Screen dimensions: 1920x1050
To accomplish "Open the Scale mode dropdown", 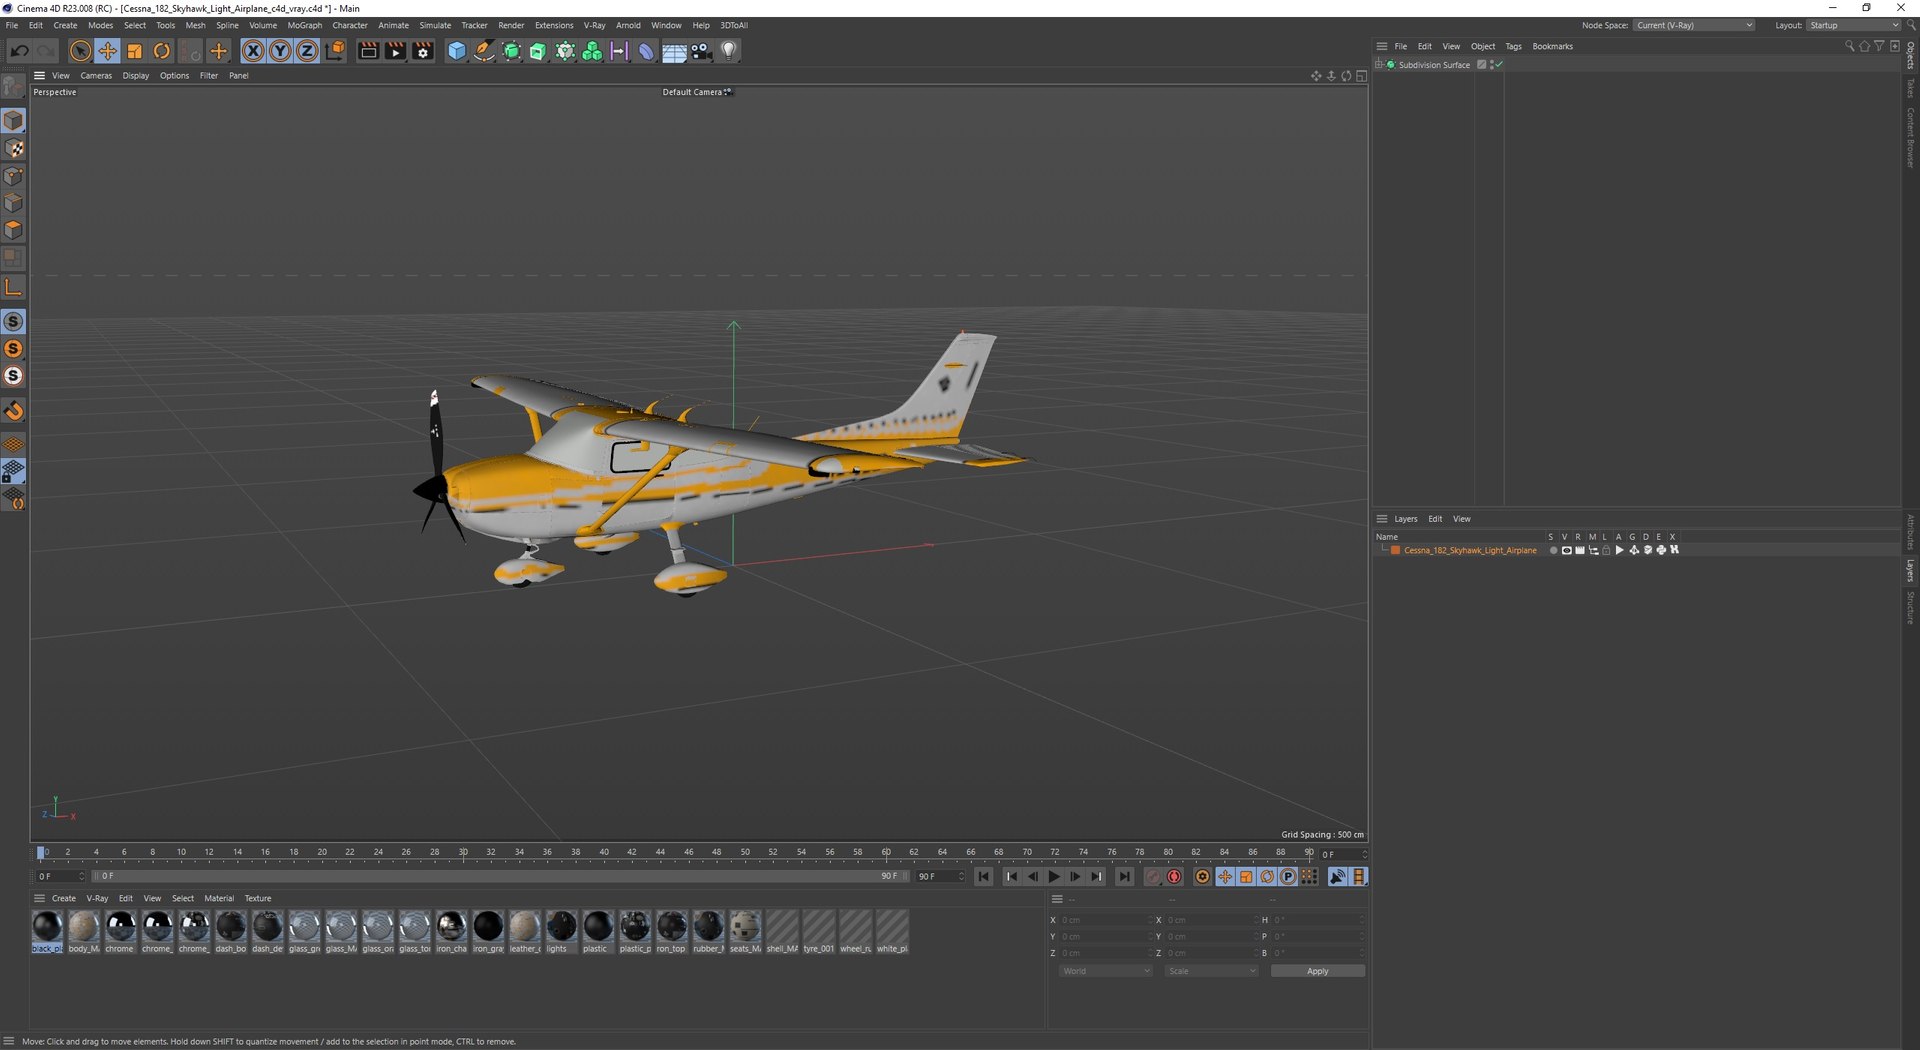I will 1210,971.
